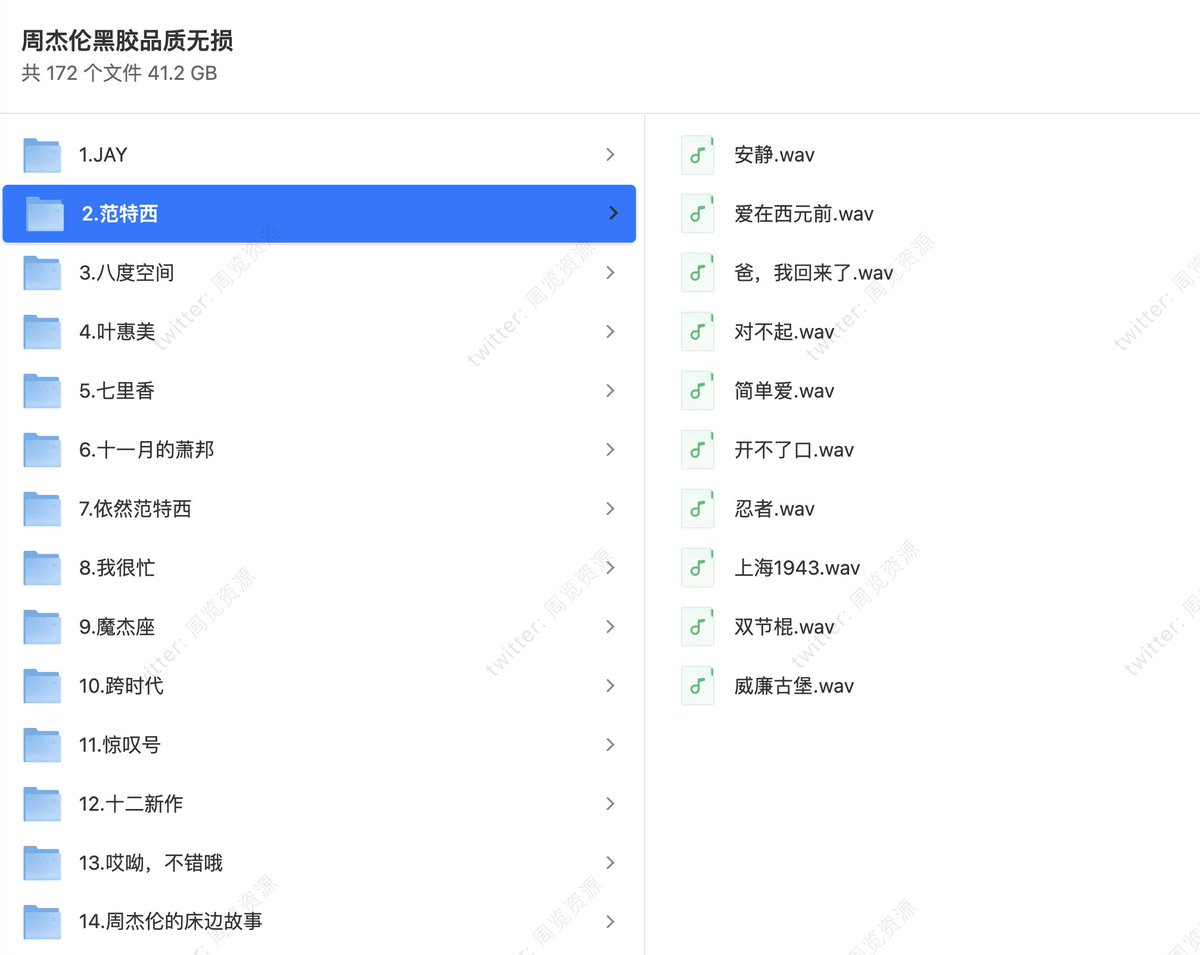Select the file name 忍者.wav
Screen dimensions: 1200x955
click(x=774, y=509)
